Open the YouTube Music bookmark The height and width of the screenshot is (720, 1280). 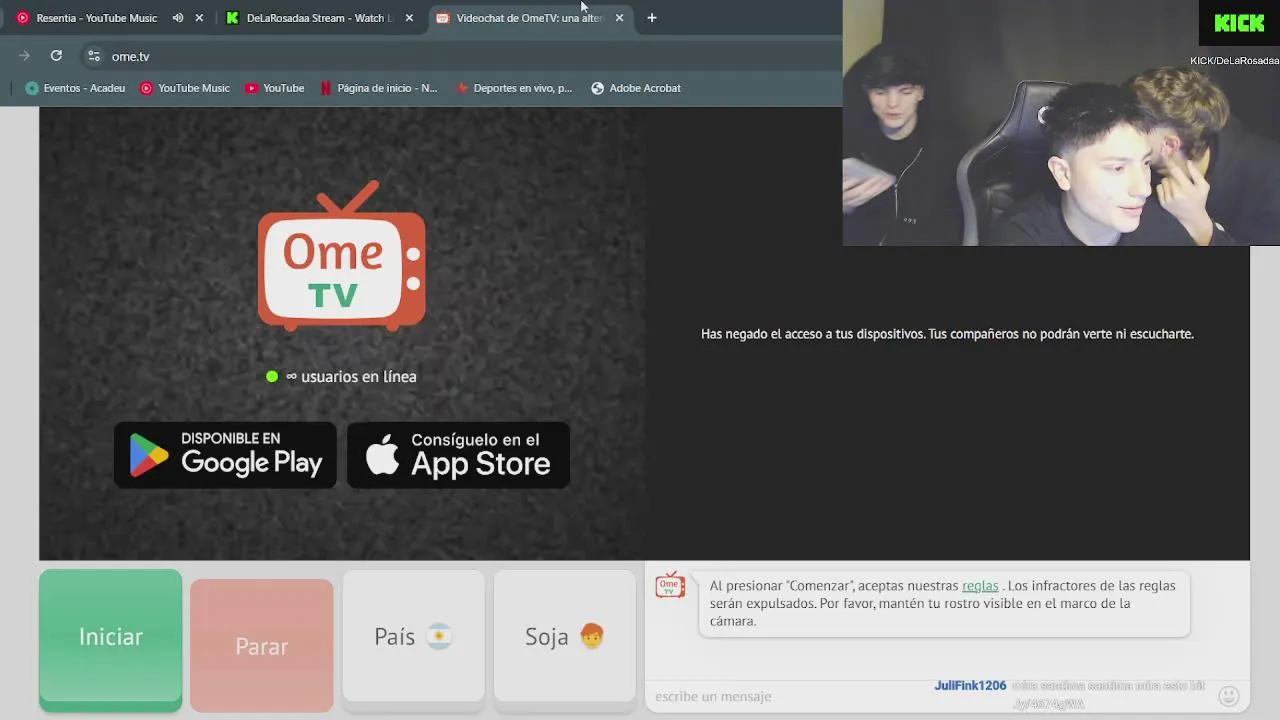point(185,88)
